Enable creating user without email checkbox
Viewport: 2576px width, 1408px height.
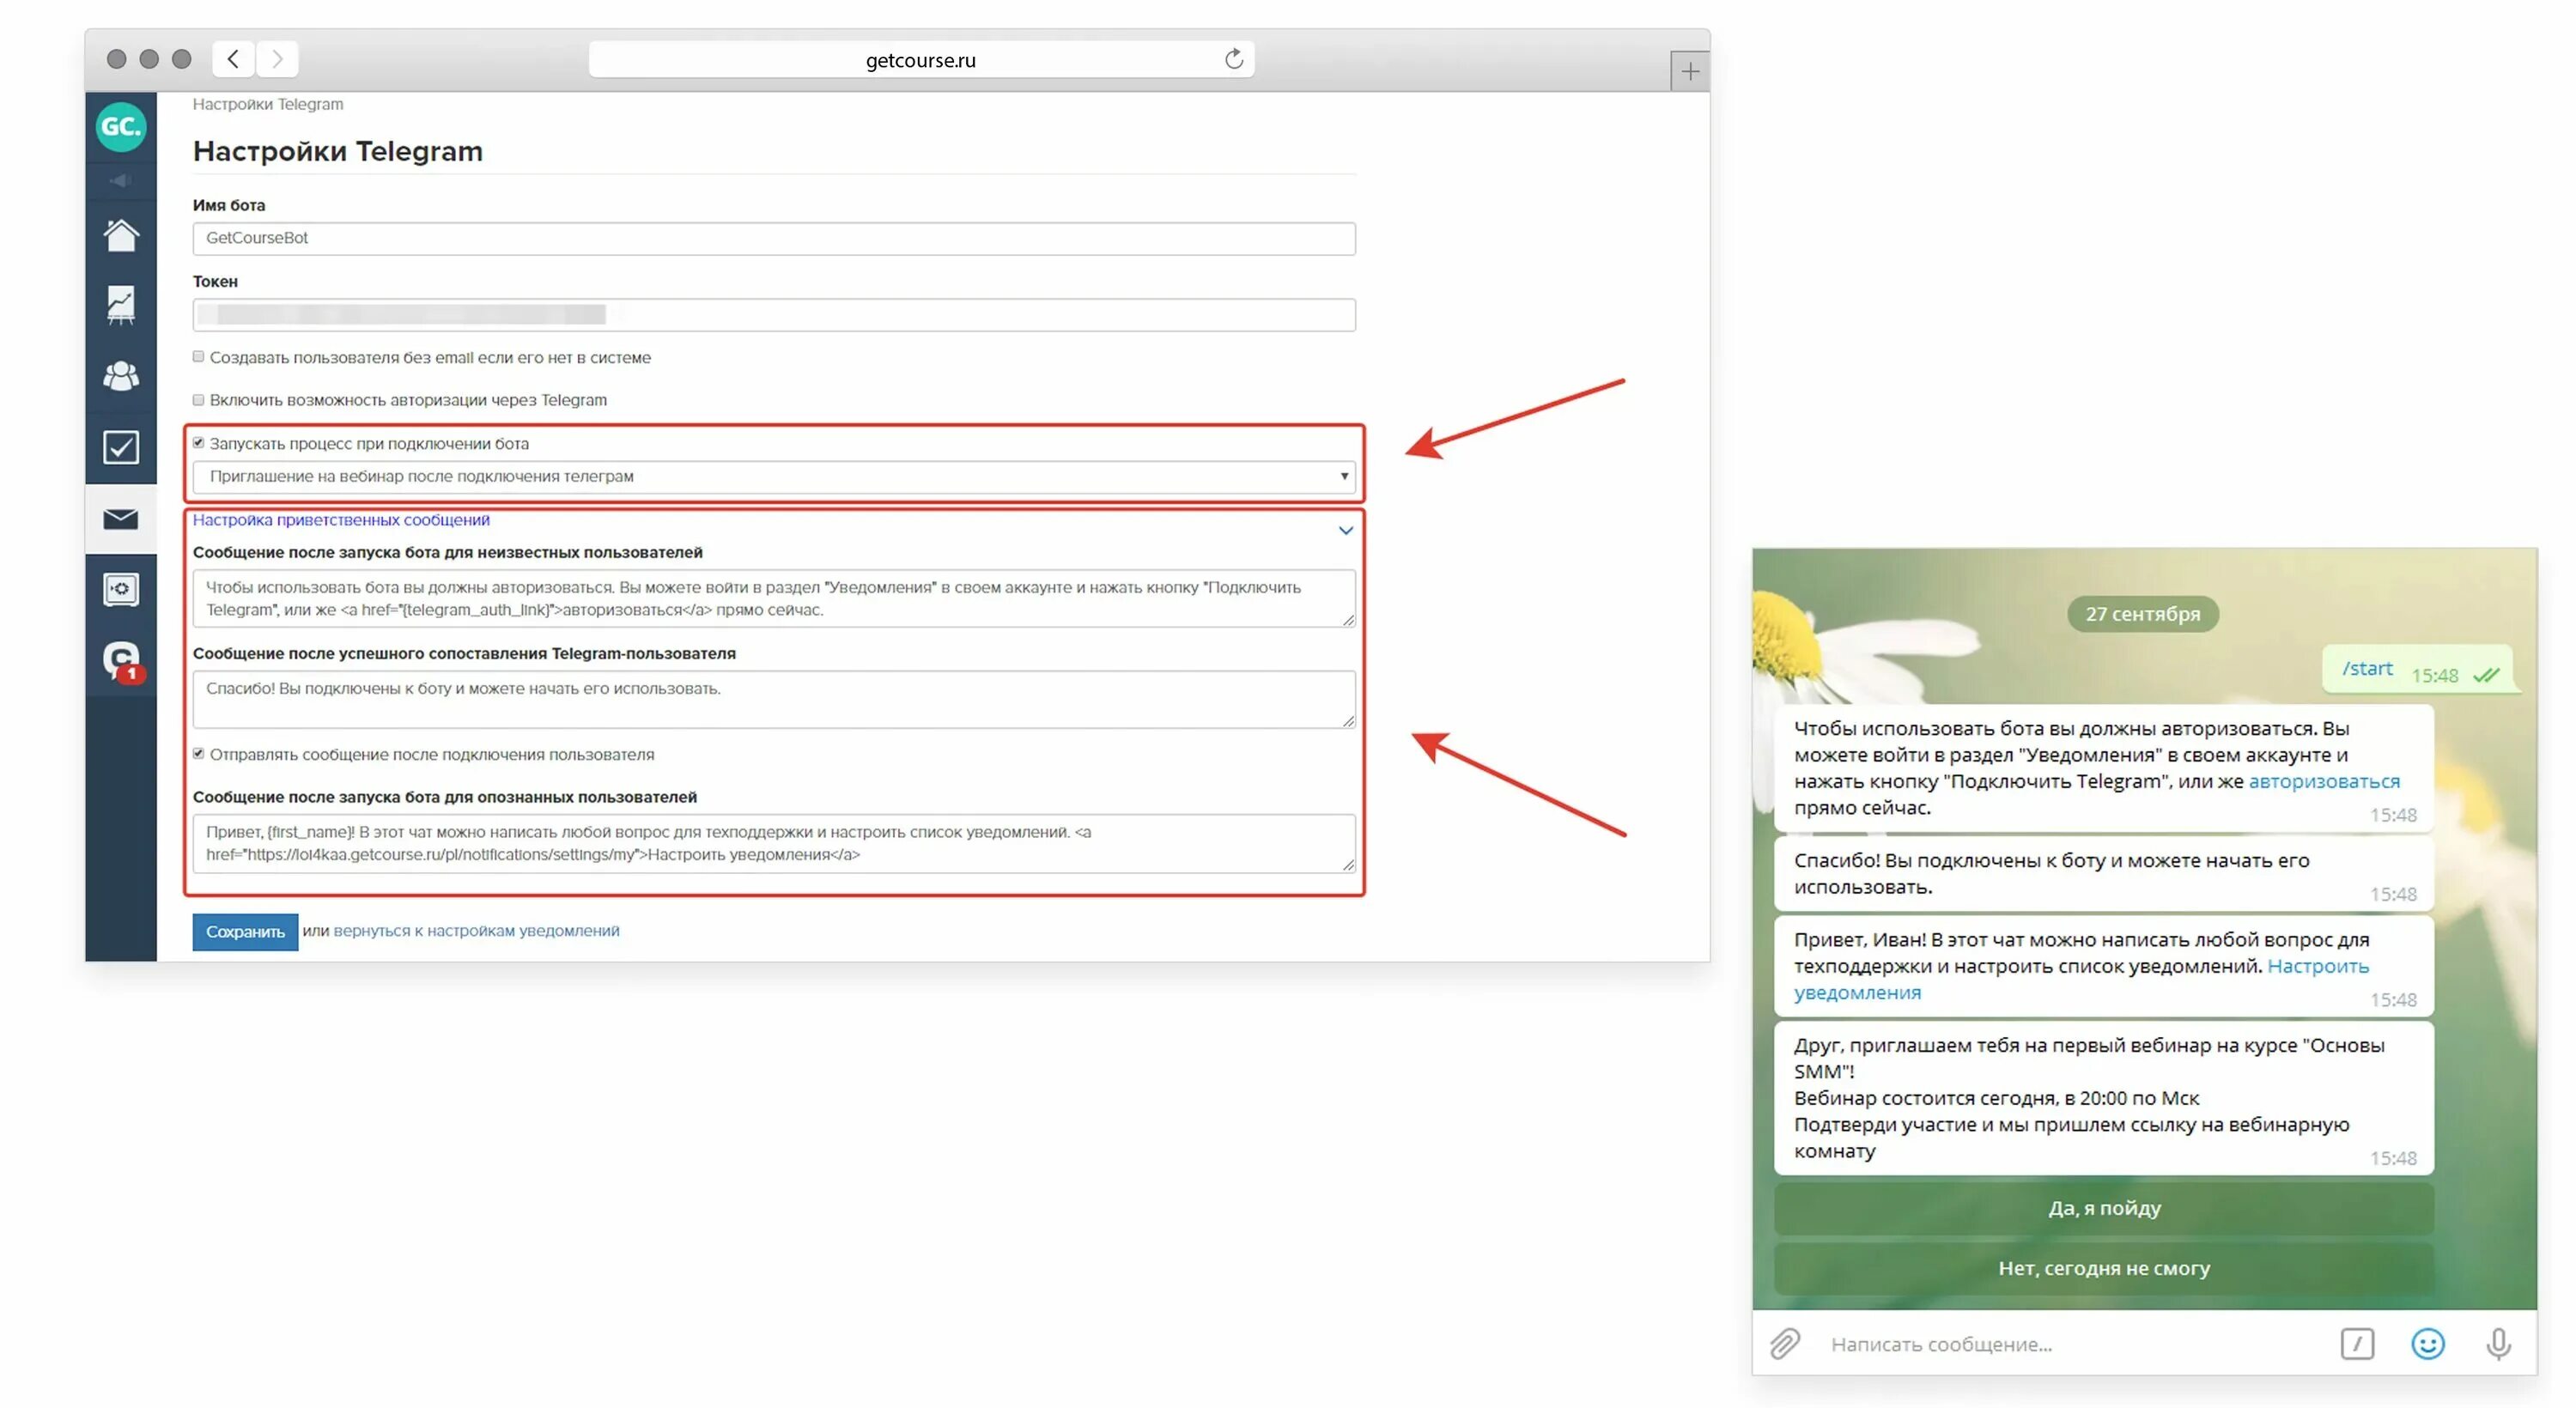tap(198, 357)
